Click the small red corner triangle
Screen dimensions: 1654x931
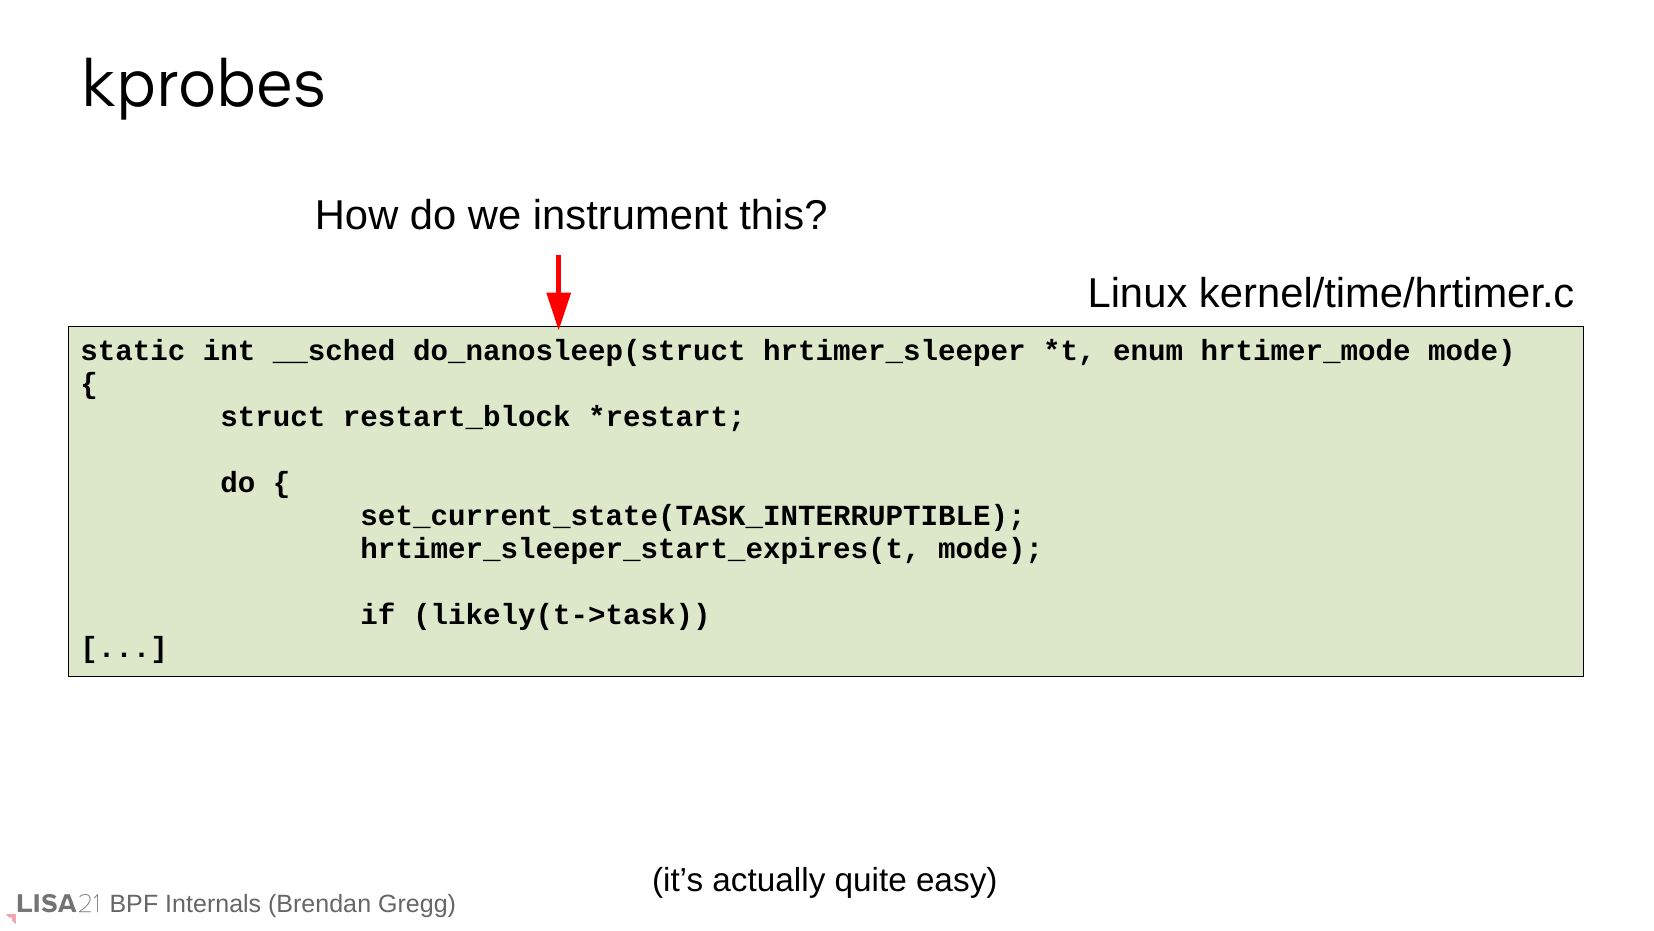coord(11,918)
